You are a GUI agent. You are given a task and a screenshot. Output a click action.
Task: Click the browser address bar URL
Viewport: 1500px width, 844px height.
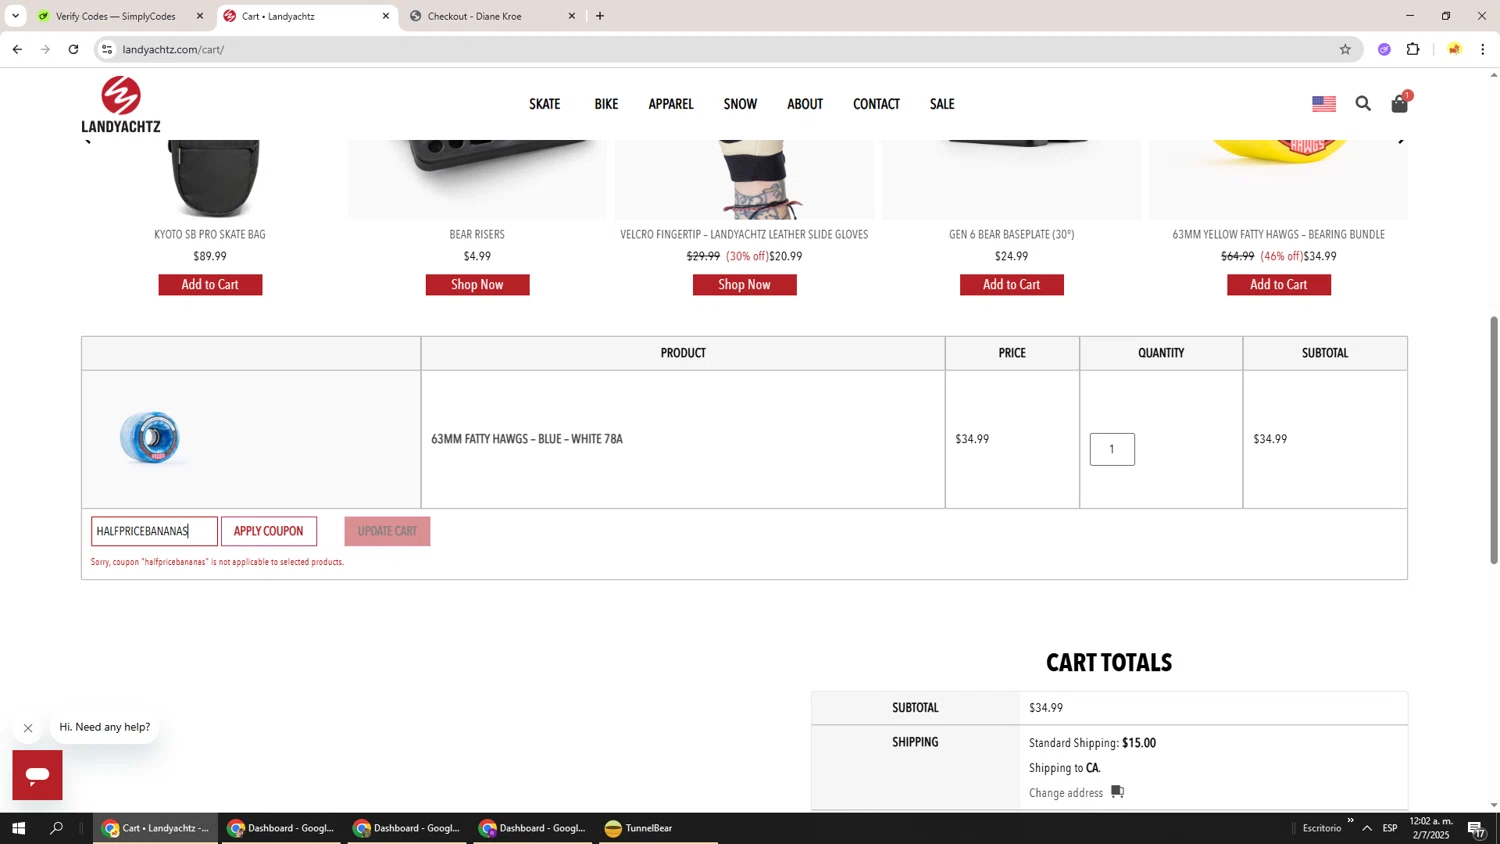click(174, 49)
